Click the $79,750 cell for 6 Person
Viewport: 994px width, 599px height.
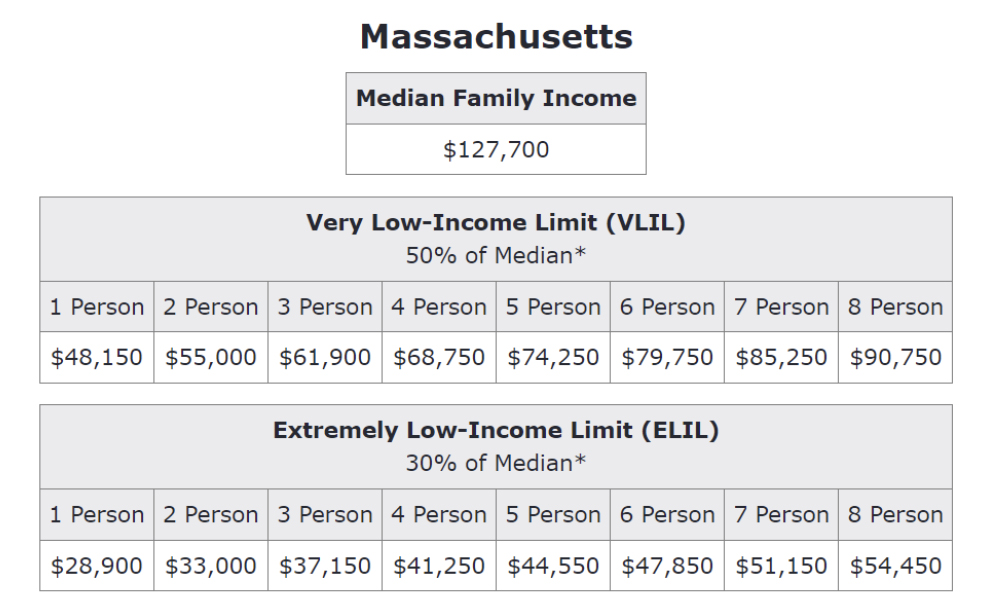point(667,357)
